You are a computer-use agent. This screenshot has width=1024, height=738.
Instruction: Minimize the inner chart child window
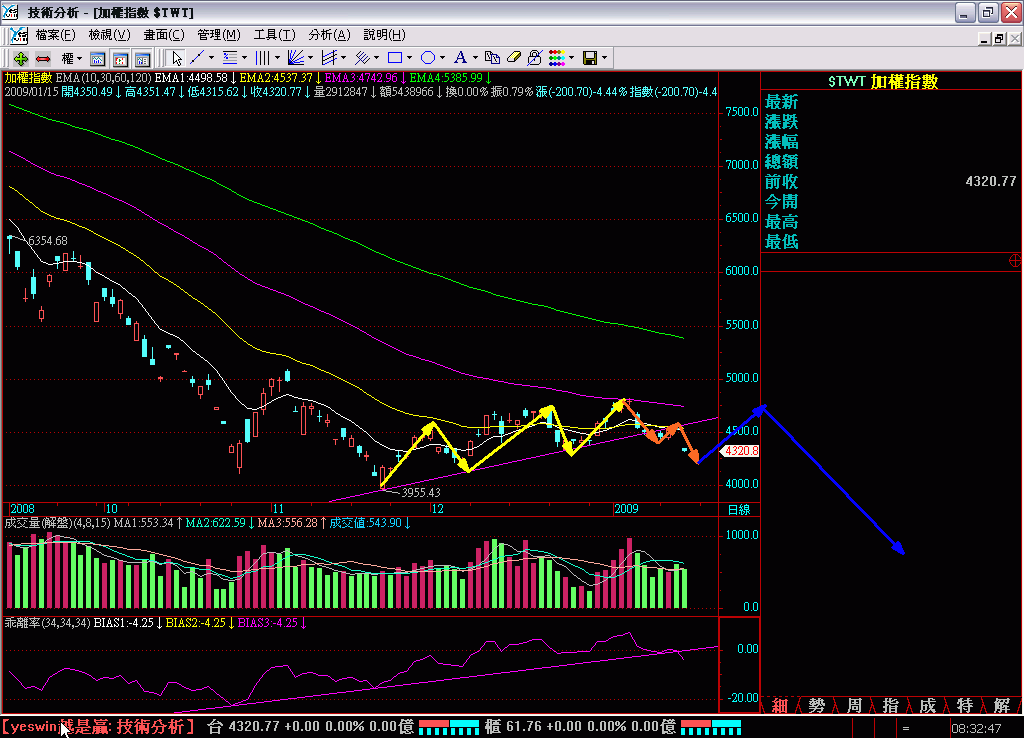[x=985, y=39]
